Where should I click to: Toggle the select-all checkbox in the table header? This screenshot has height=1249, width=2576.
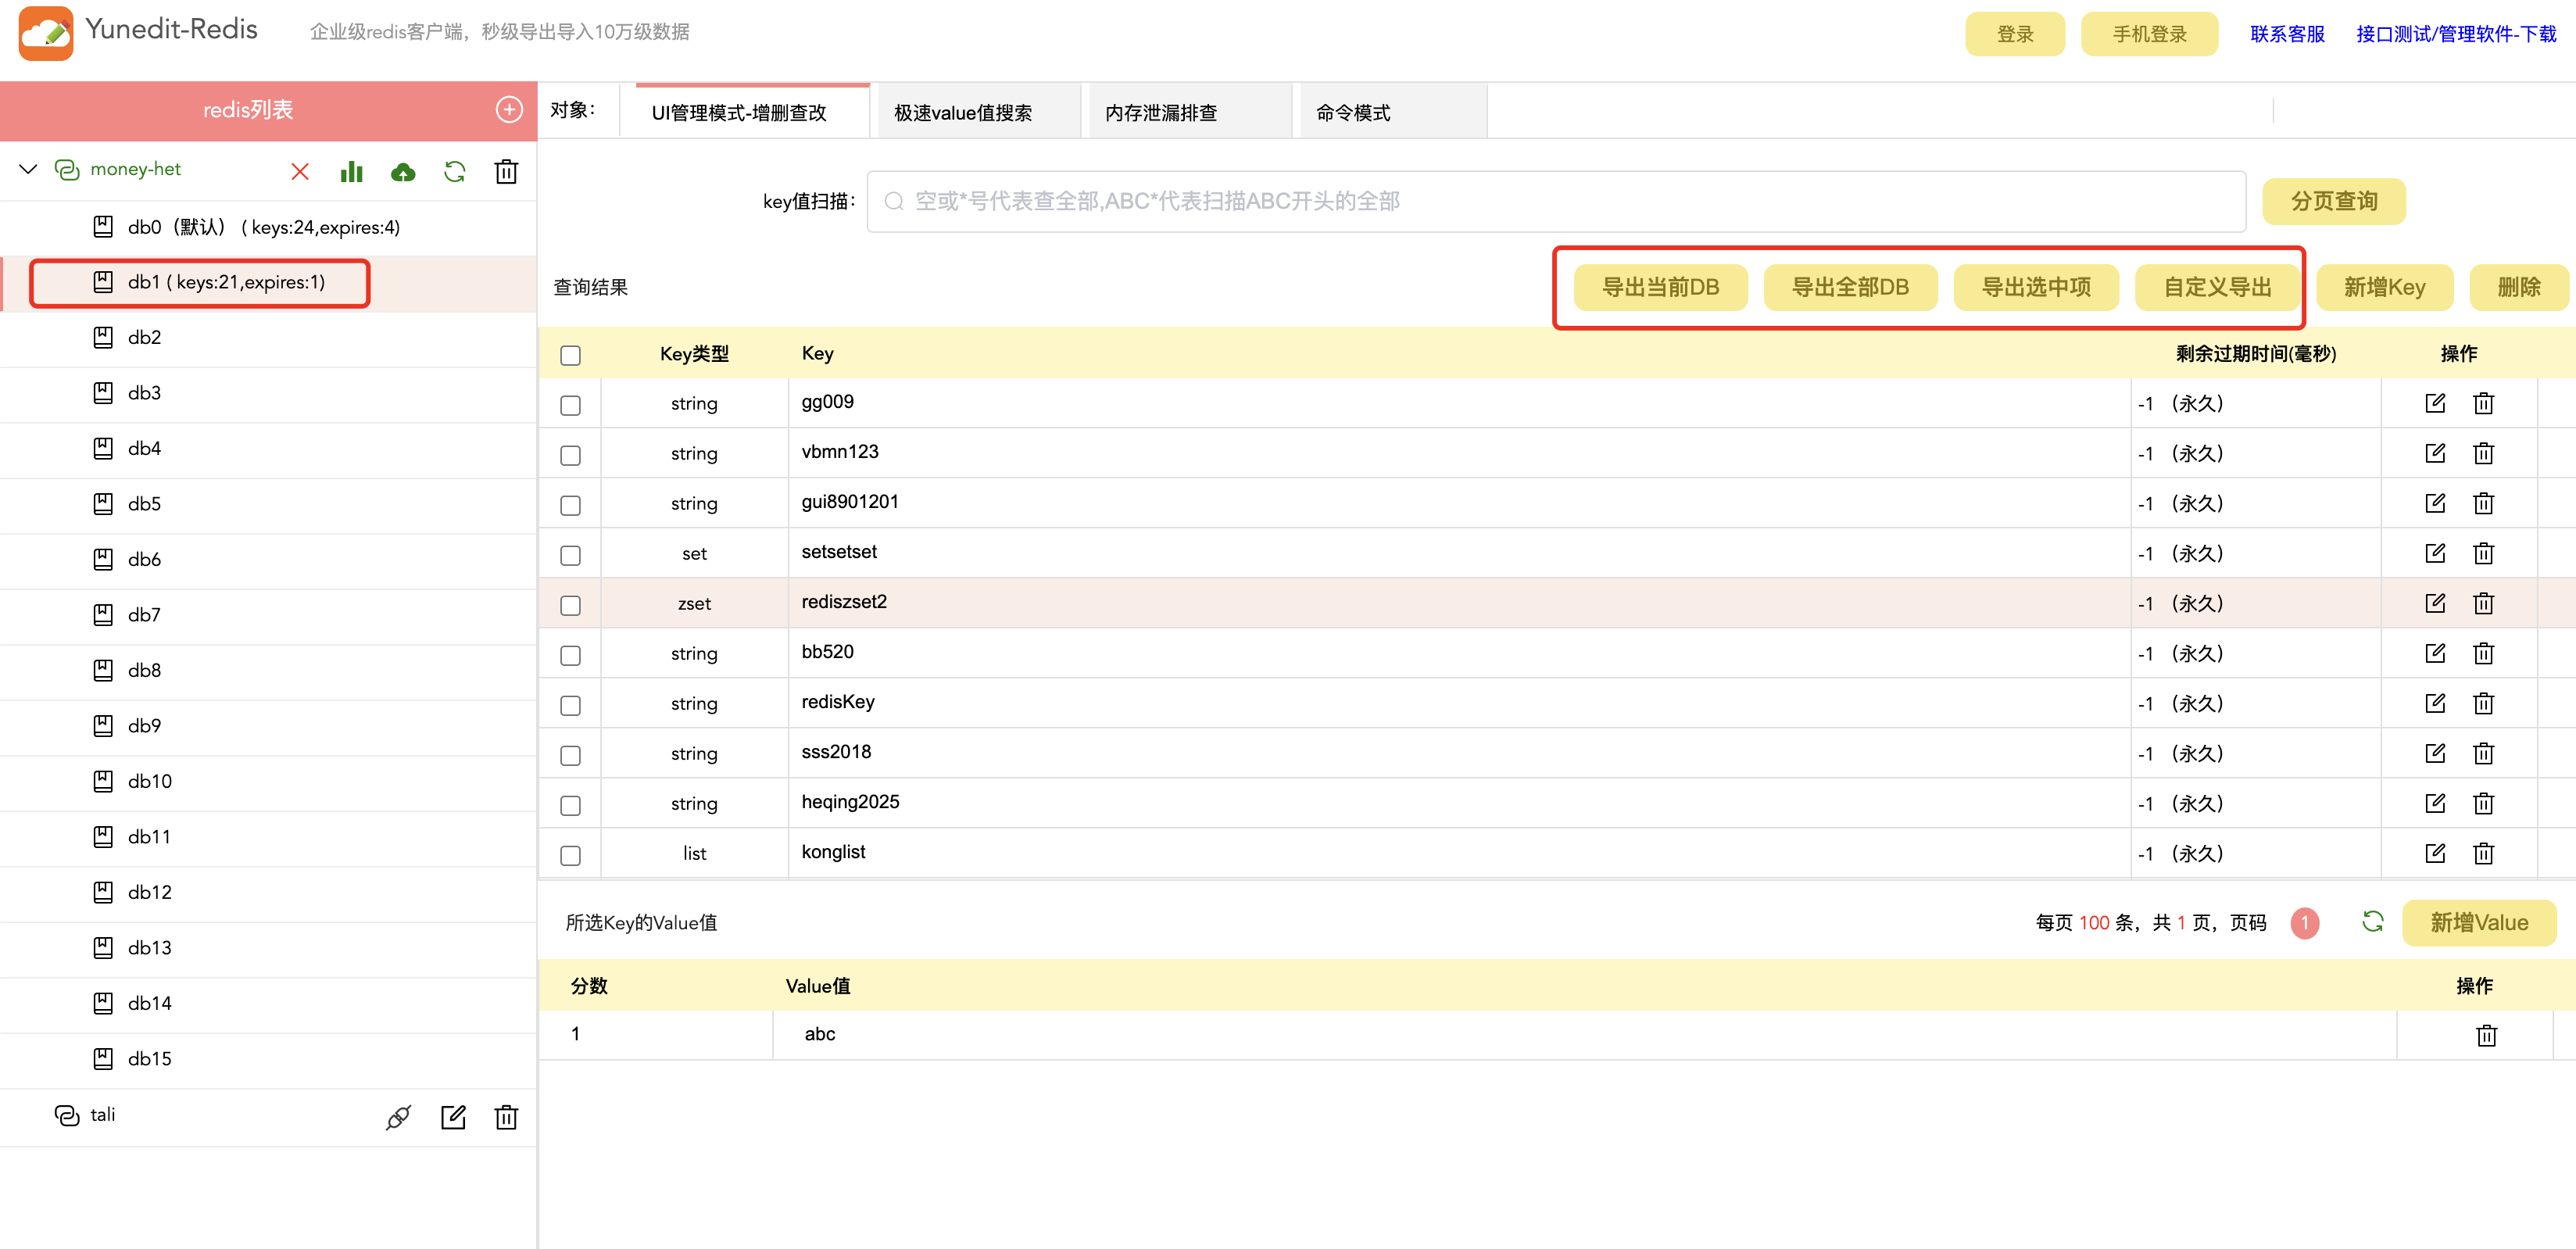click(570, 355)
